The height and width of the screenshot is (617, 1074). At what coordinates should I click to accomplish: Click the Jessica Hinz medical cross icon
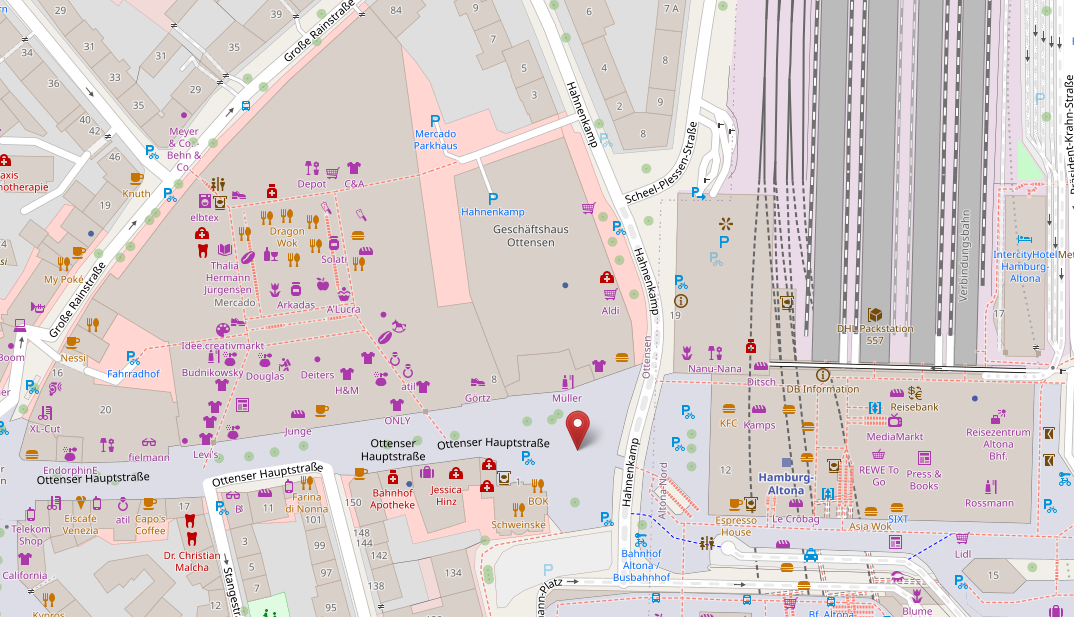(455, 474)
